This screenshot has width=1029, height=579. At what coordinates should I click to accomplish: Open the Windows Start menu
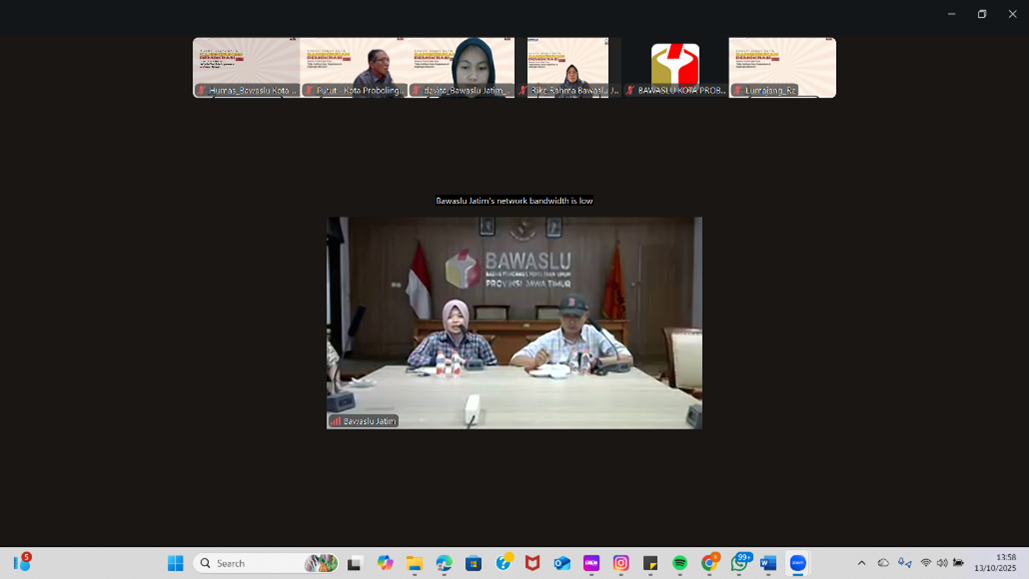pos(175,563)
